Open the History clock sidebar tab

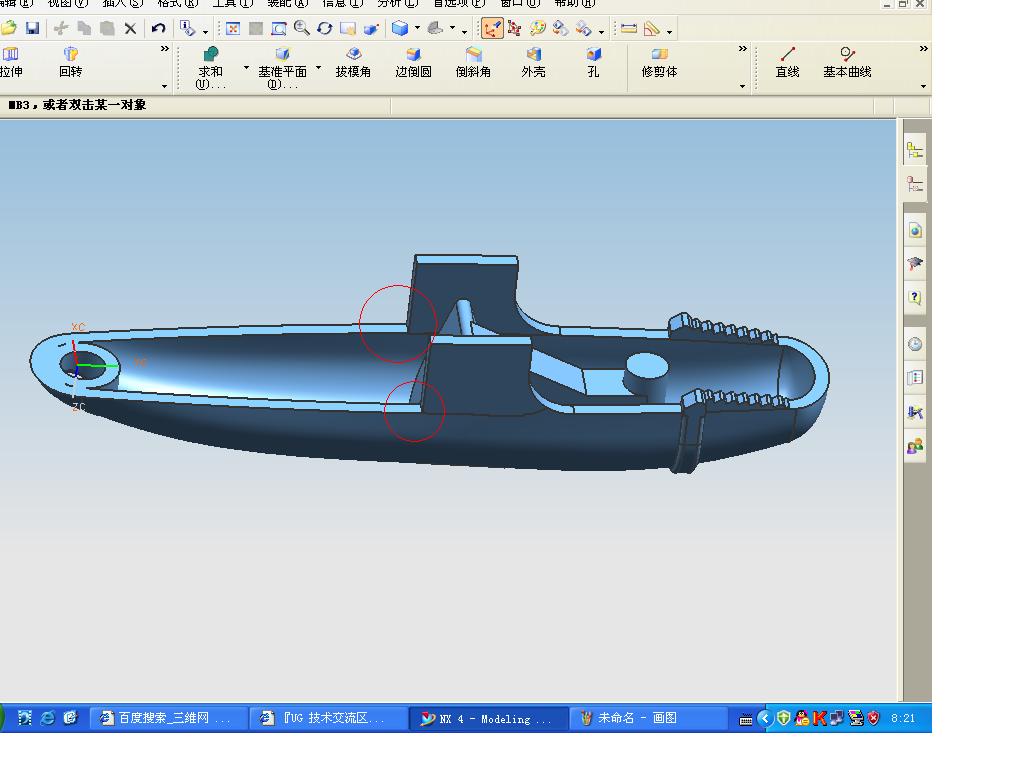915,344
